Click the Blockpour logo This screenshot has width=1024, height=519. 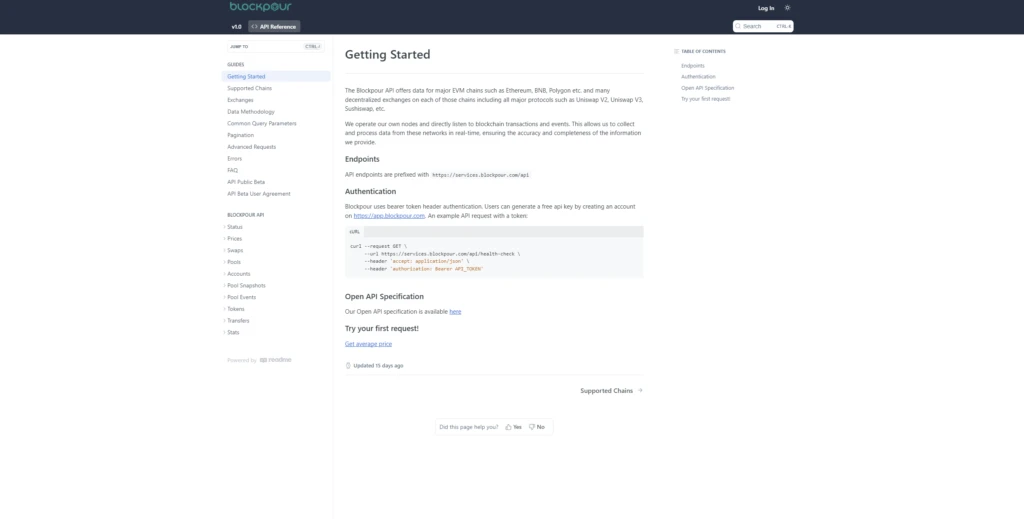(x=261, y=7)
